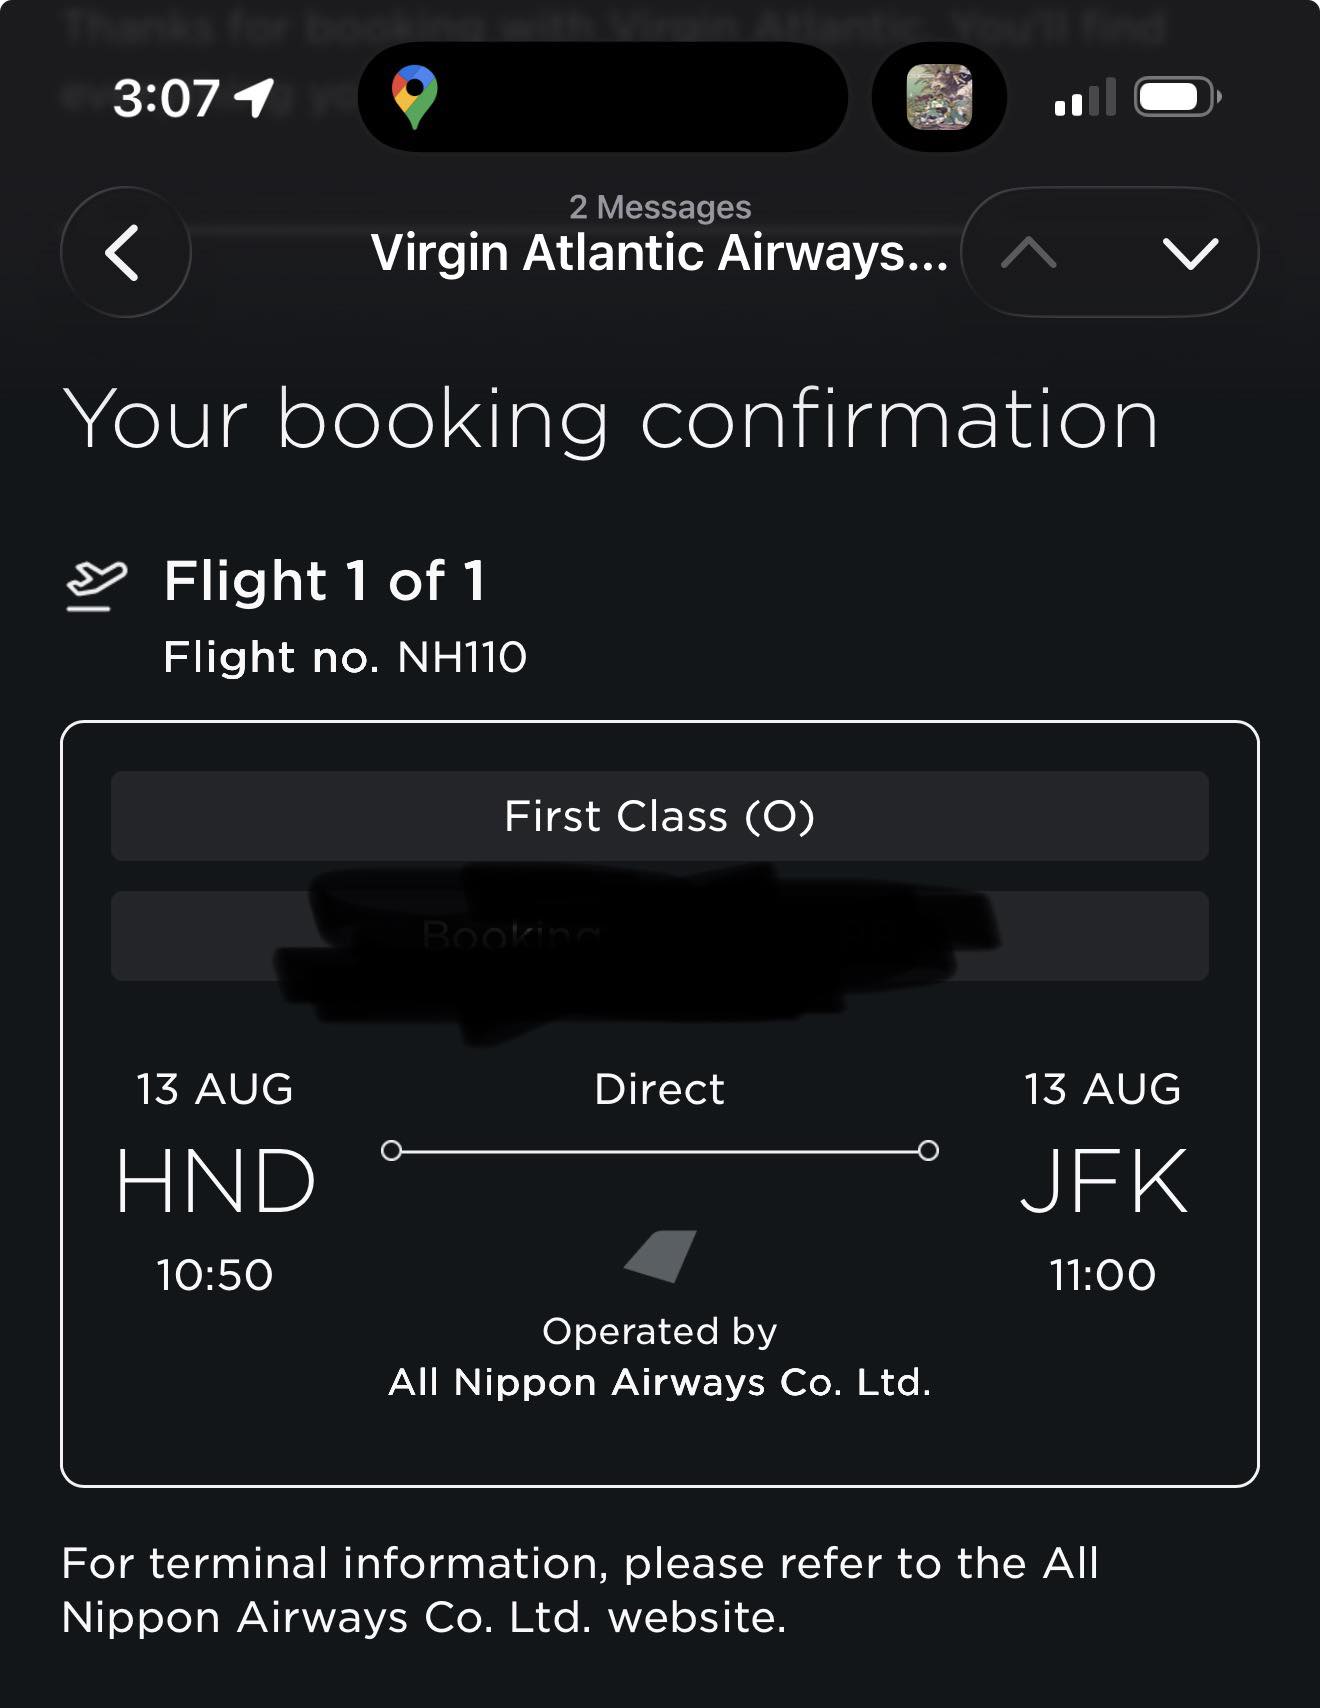Tap the HND departure airport code

215,1181
